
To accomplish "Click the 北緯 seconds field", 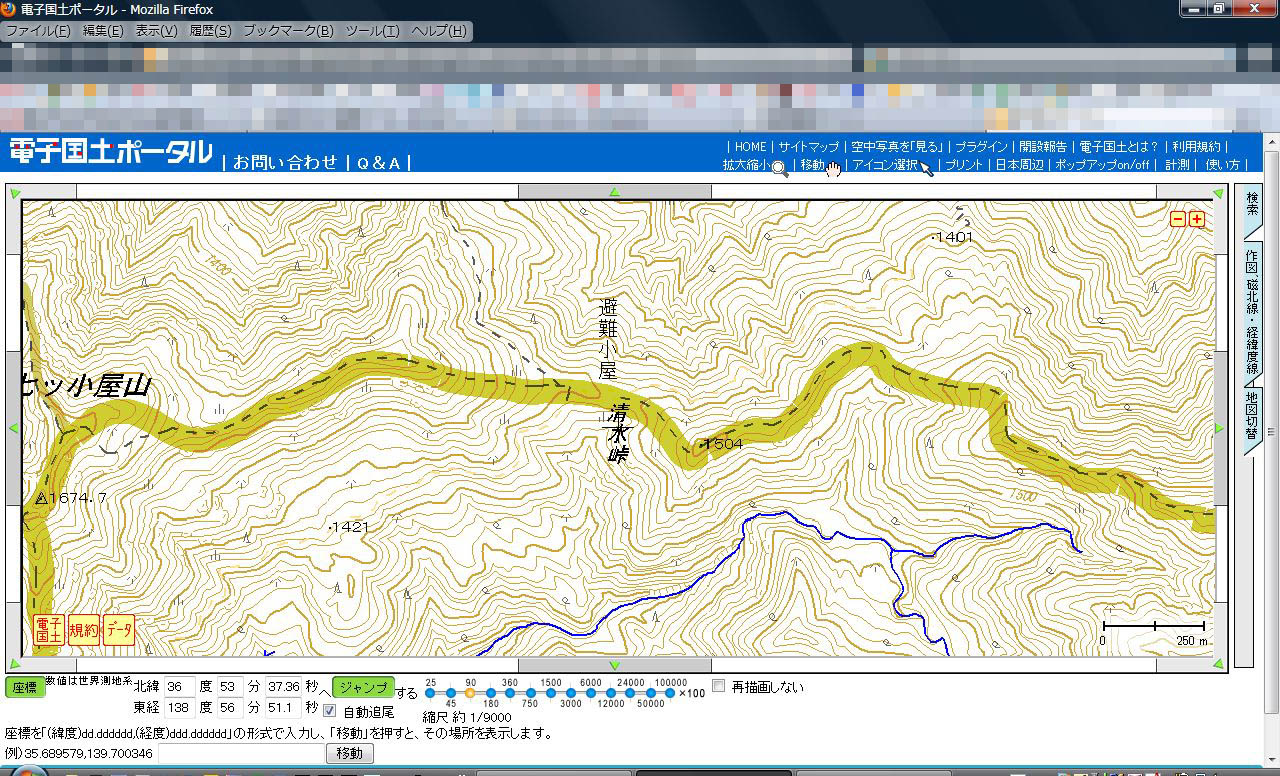I will click(x=284, y=687).
